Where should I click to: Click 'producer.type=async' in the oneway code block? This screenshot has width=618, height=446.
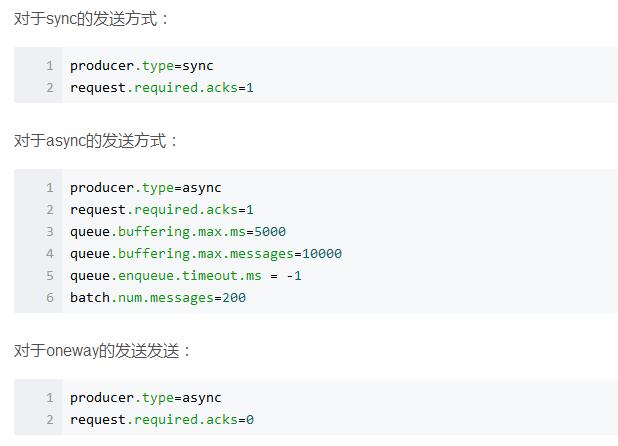point(145,398)
